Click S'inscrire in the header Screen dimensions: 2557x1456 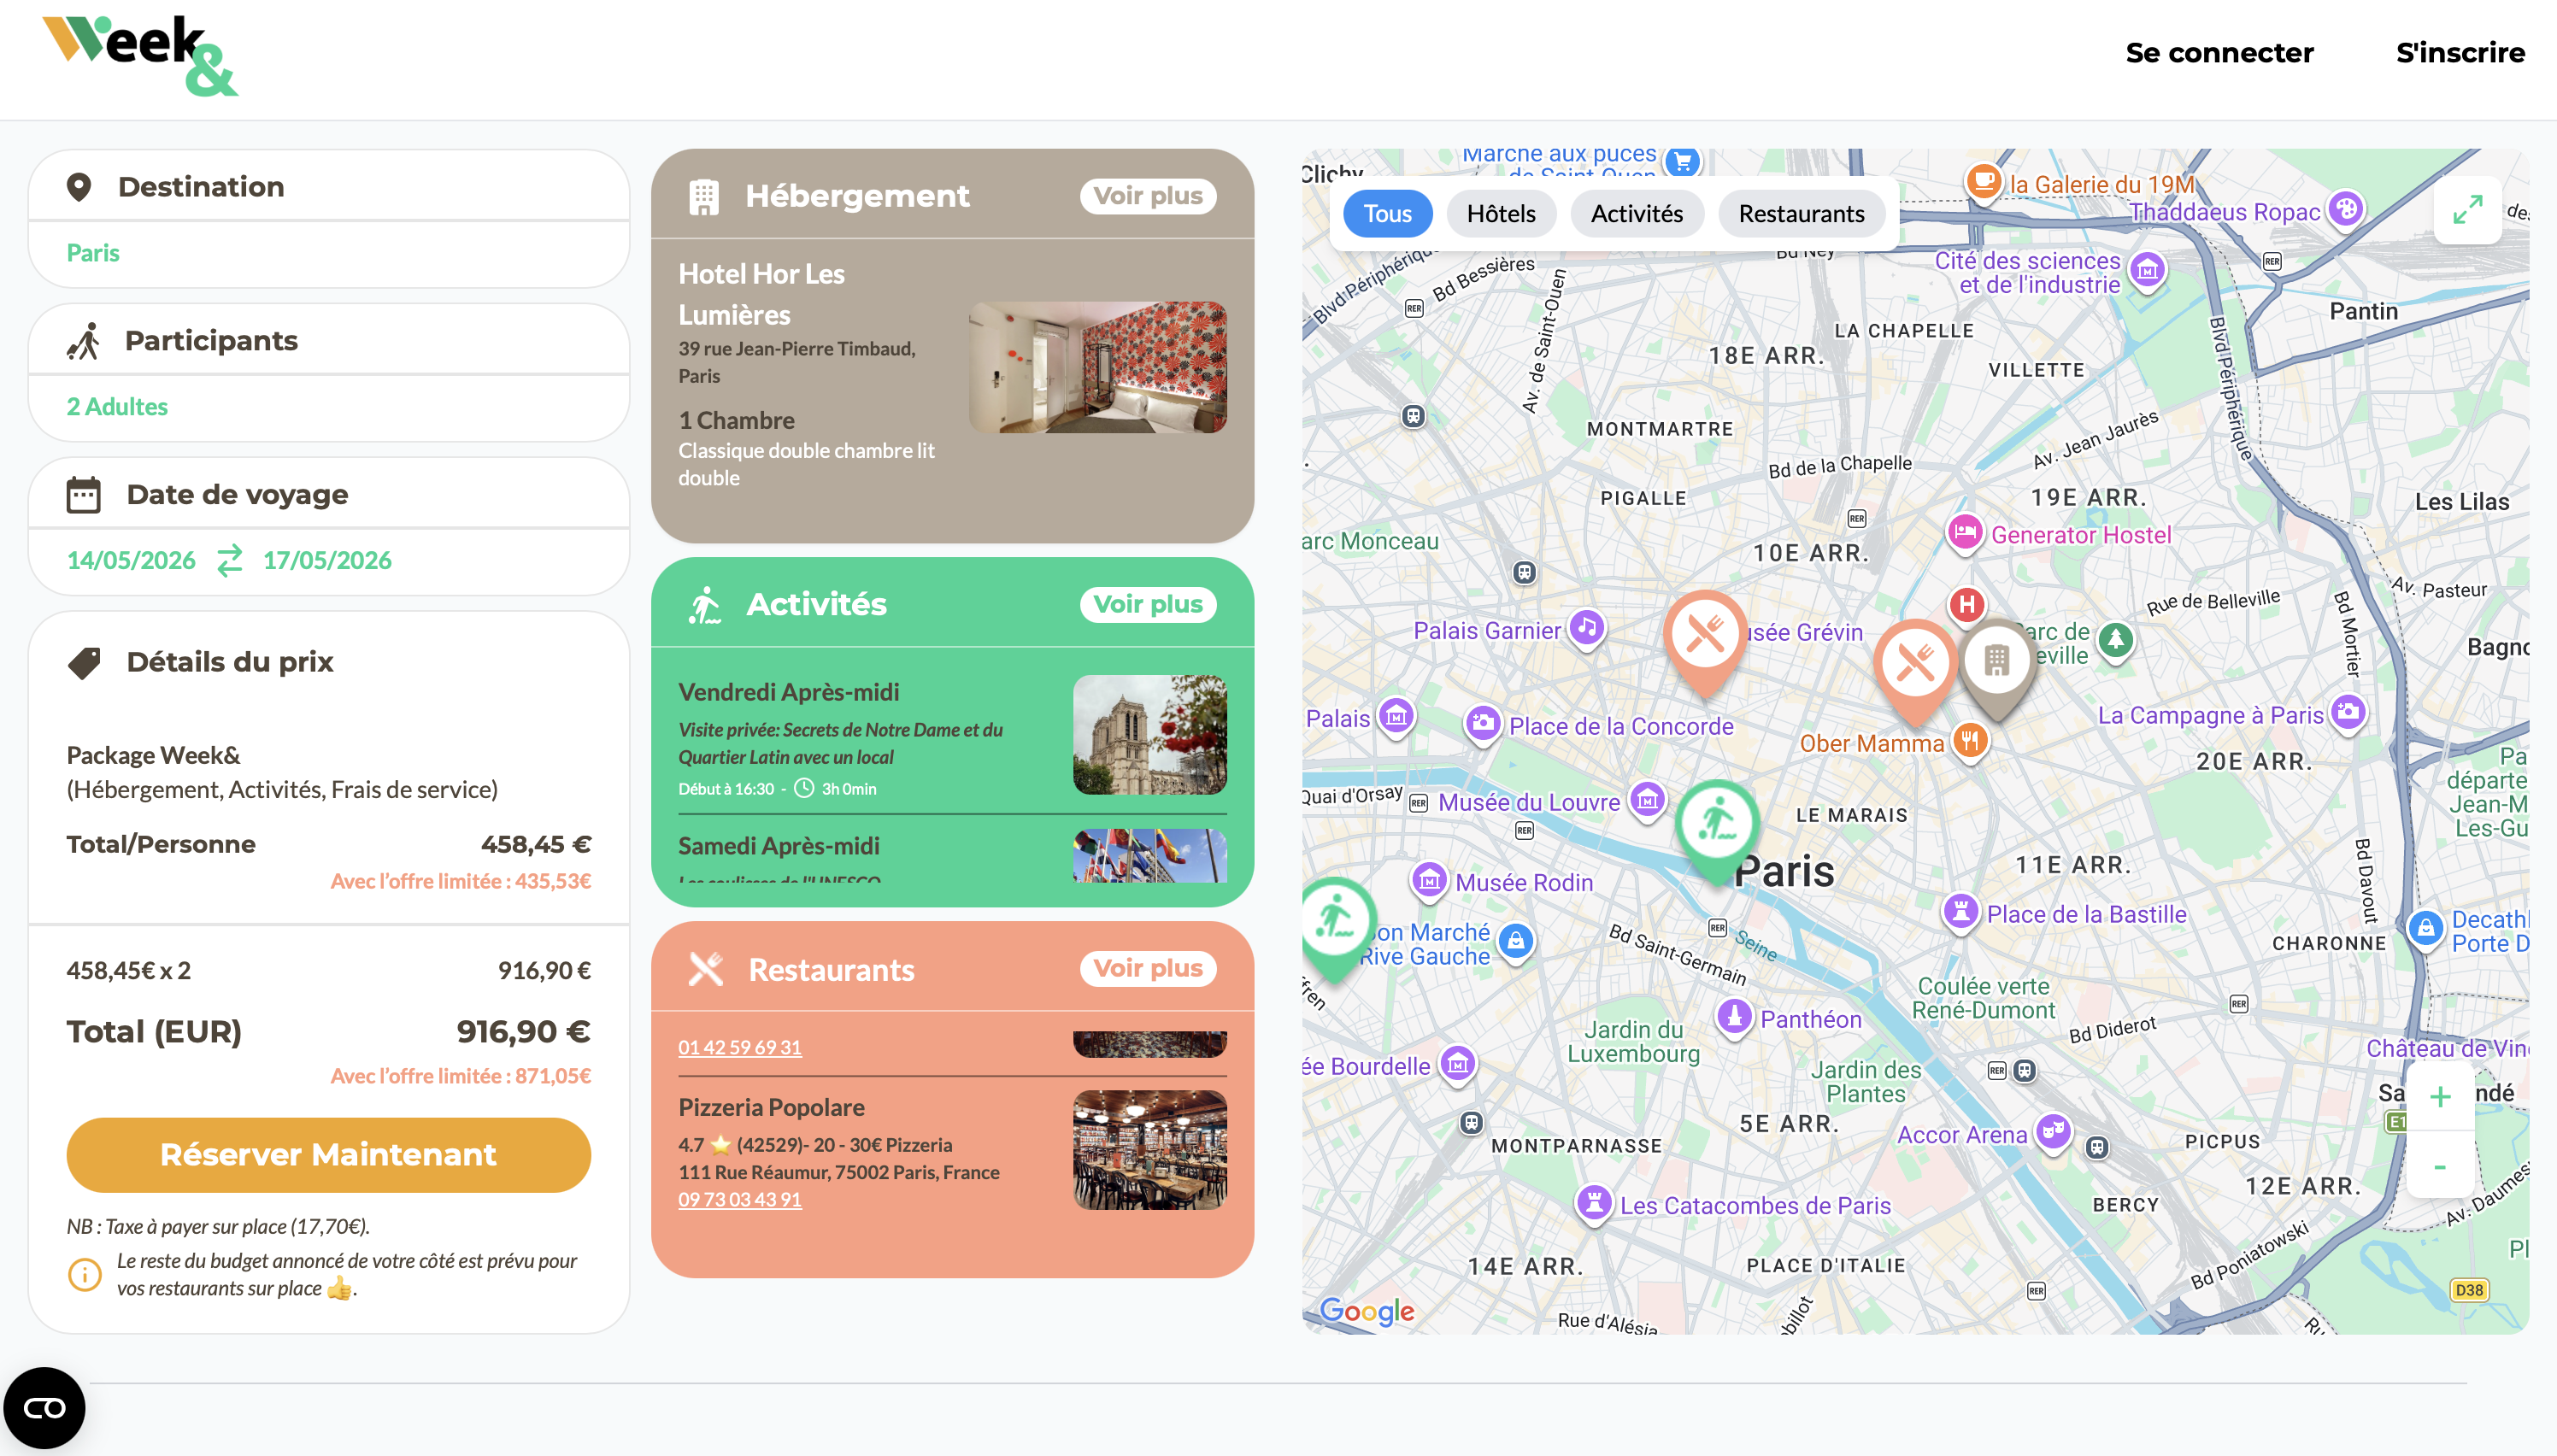coord(2460,52)
